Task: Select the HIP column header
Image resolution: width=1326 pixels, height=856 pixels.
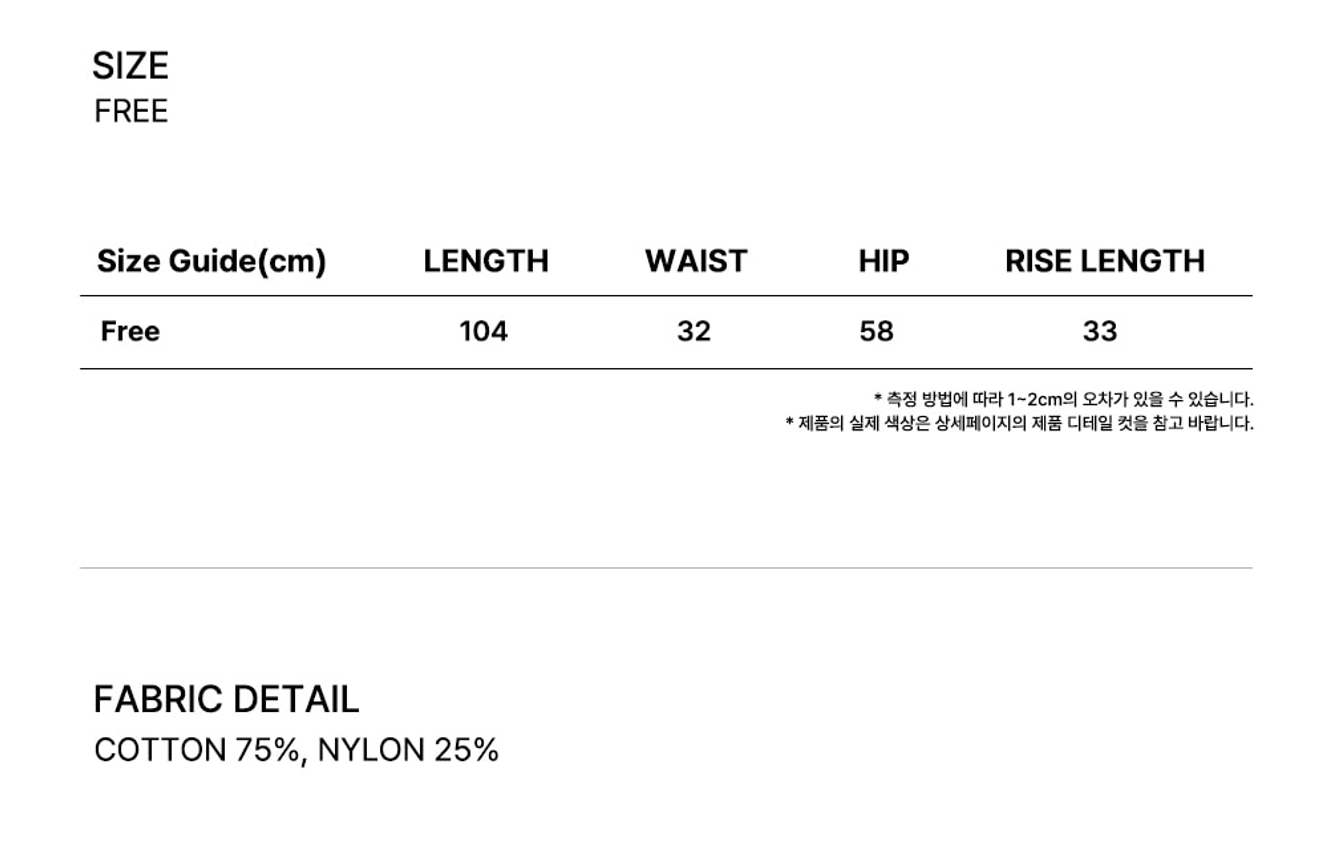Action: tap(883, 261)
